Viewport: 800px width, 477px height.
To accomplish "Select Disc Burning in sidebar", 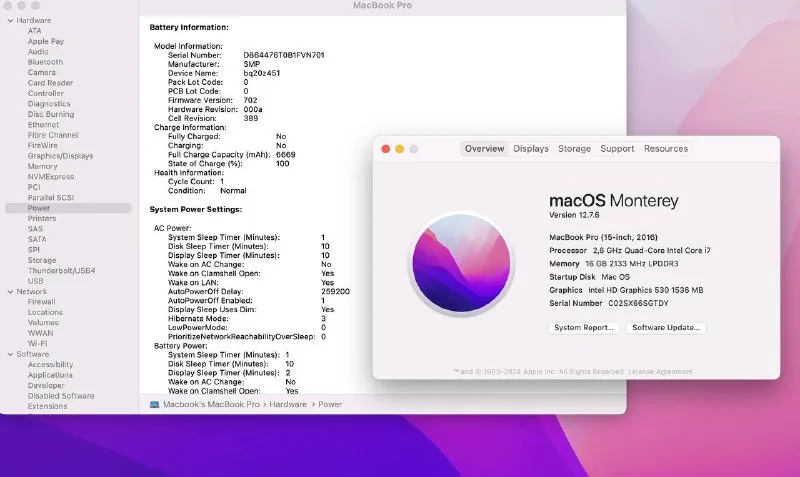I will pyautogui.click(x=51, y=114).
